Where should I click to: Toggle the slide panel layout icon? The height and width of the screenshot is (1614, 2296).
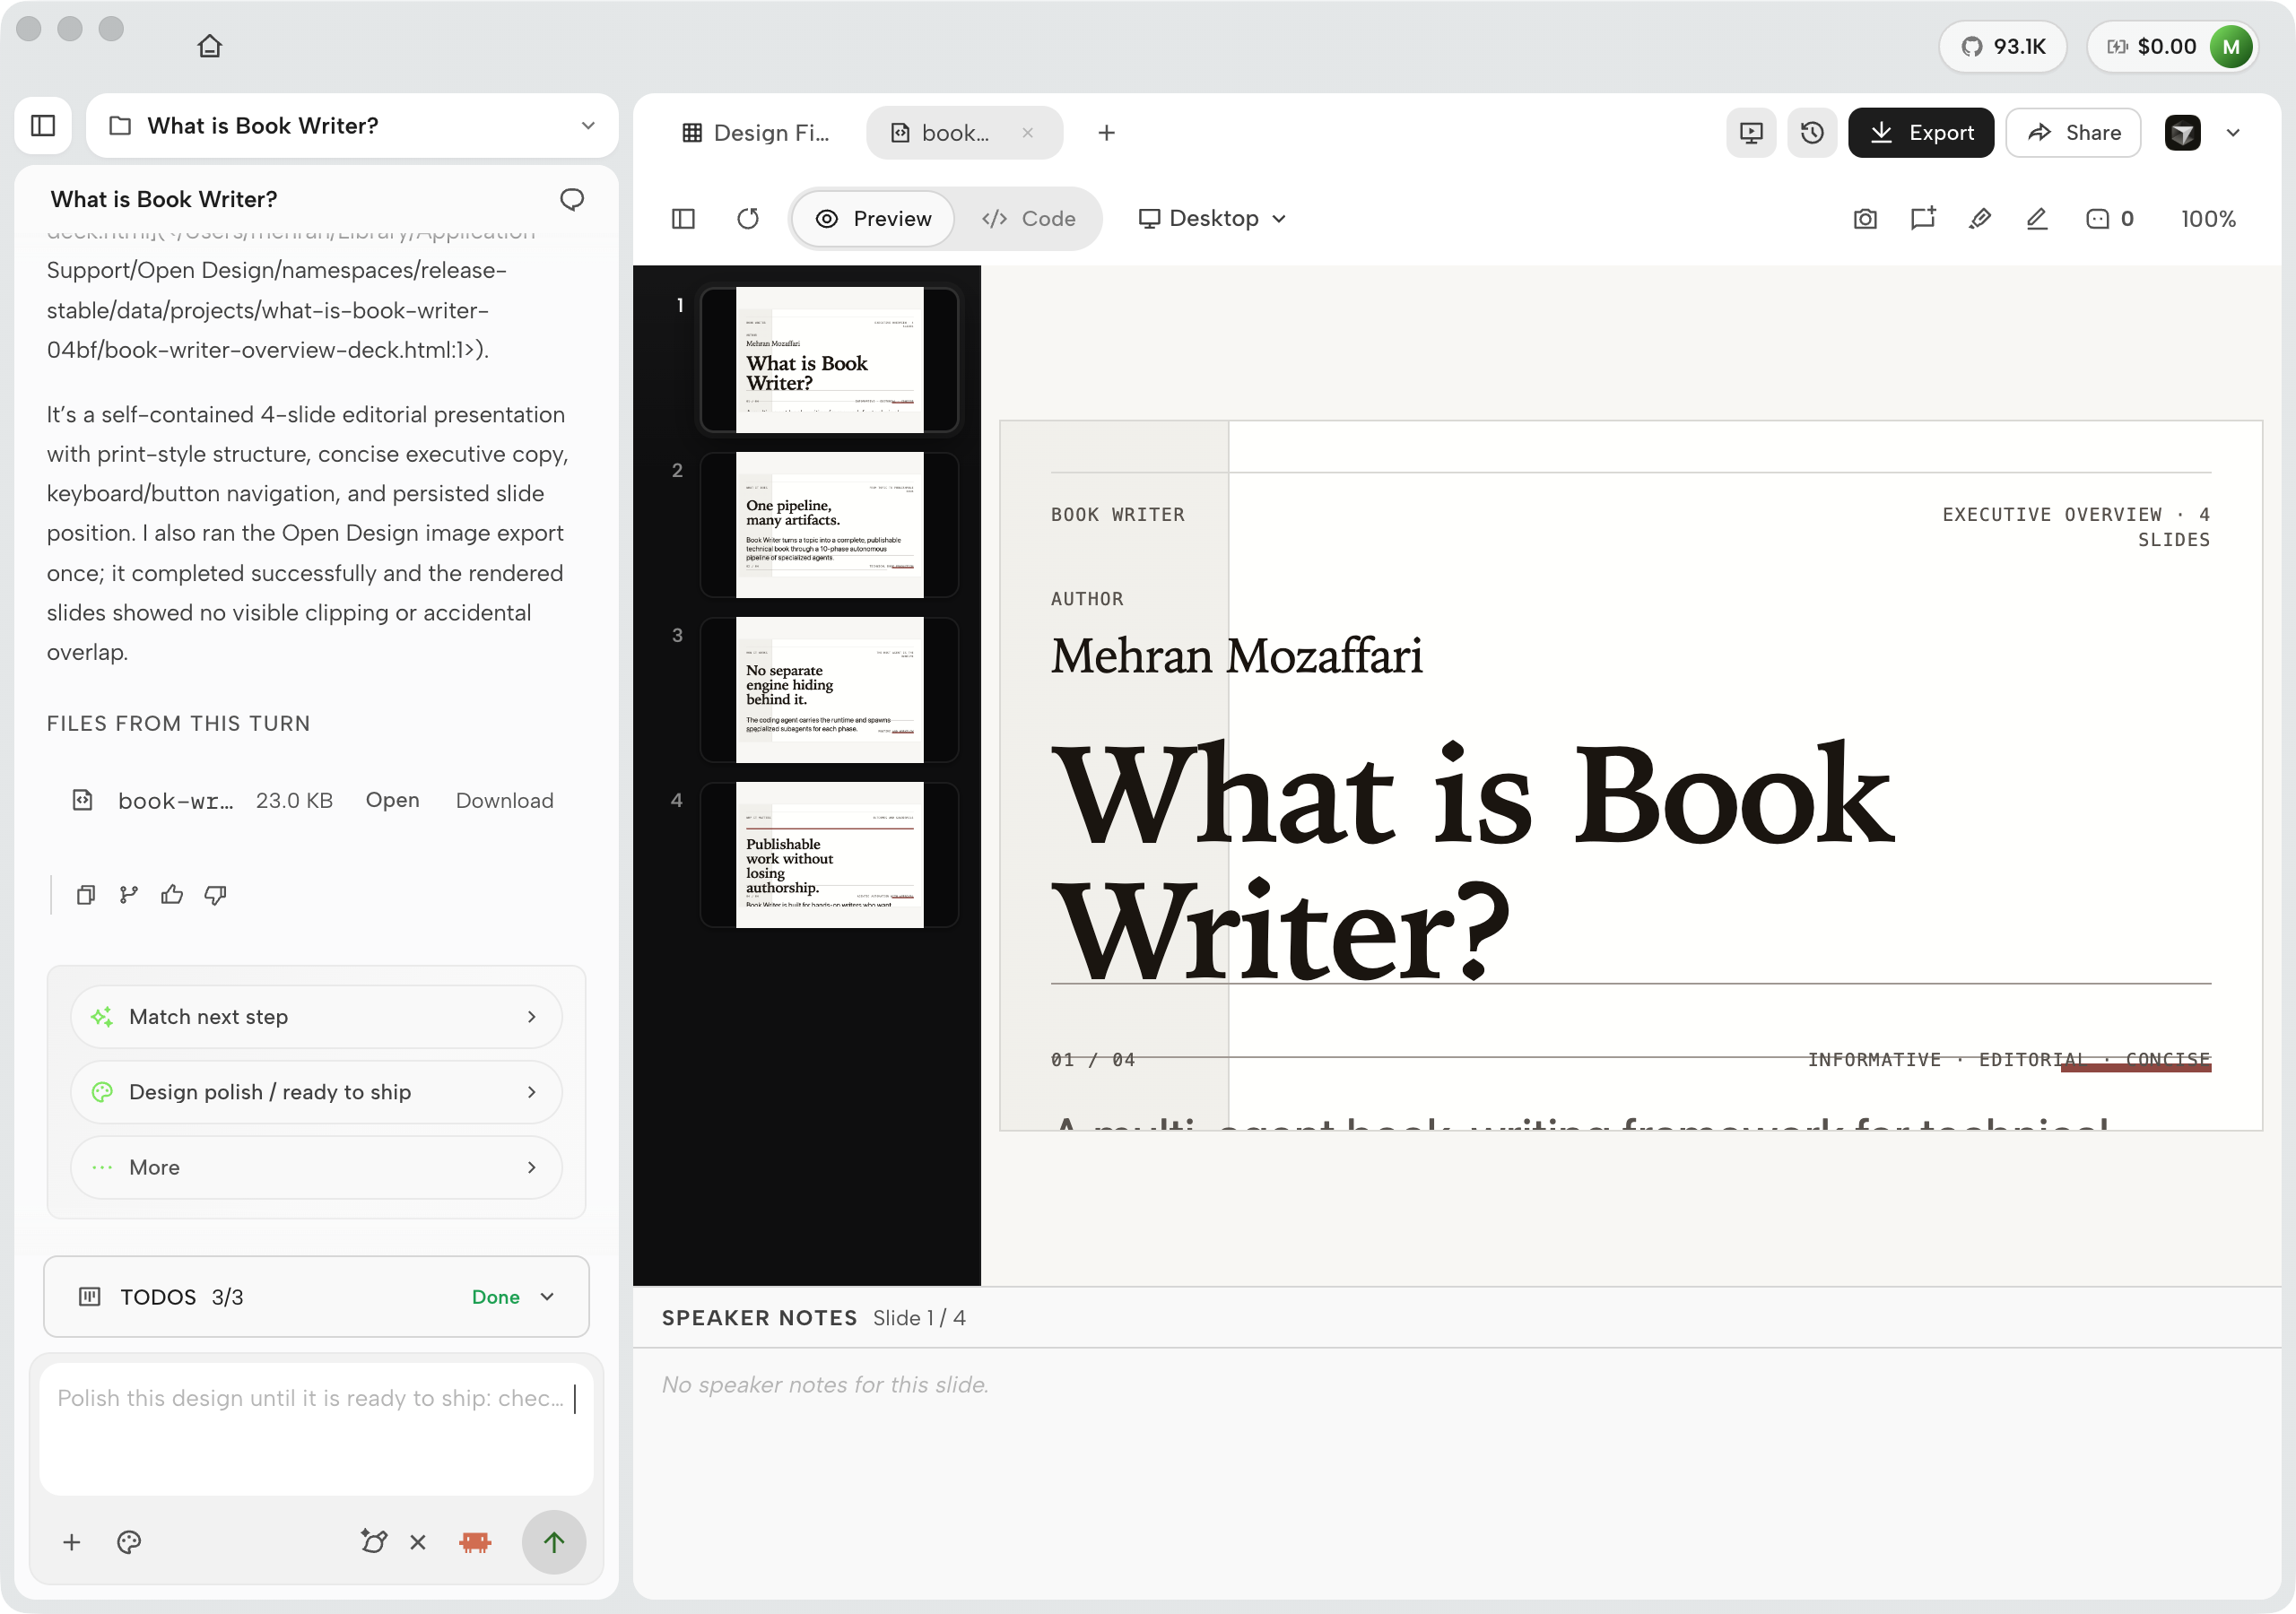click(x=683, y=219)
